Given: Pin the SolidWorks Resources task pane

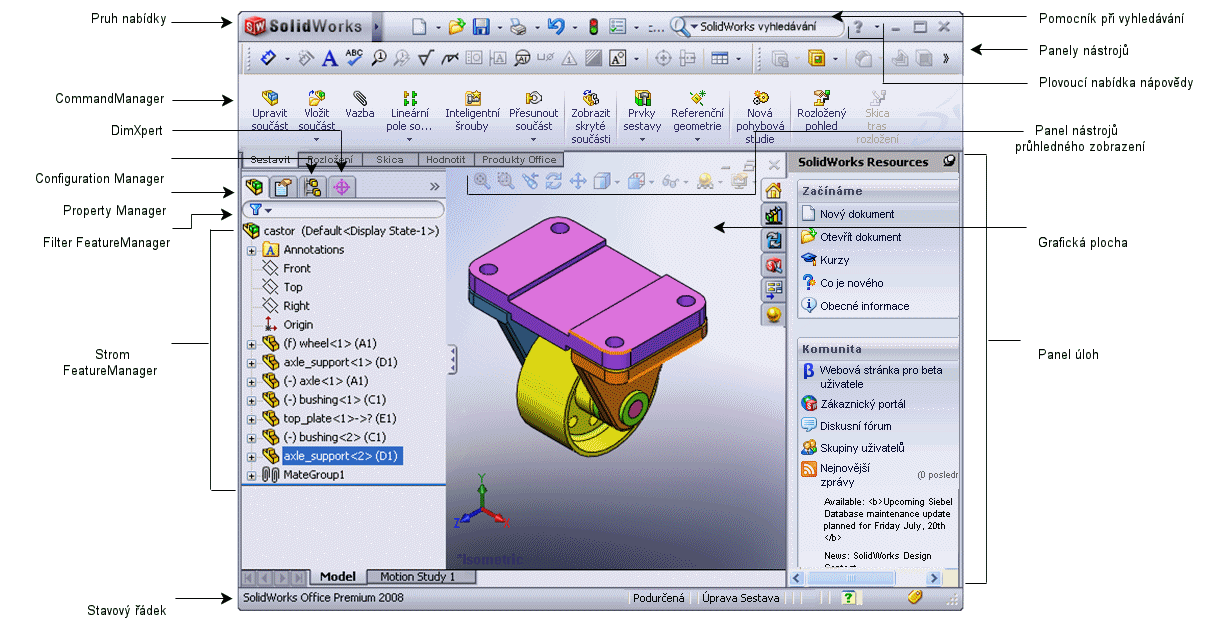Looking at the screenshot, I should pos(949,161).
